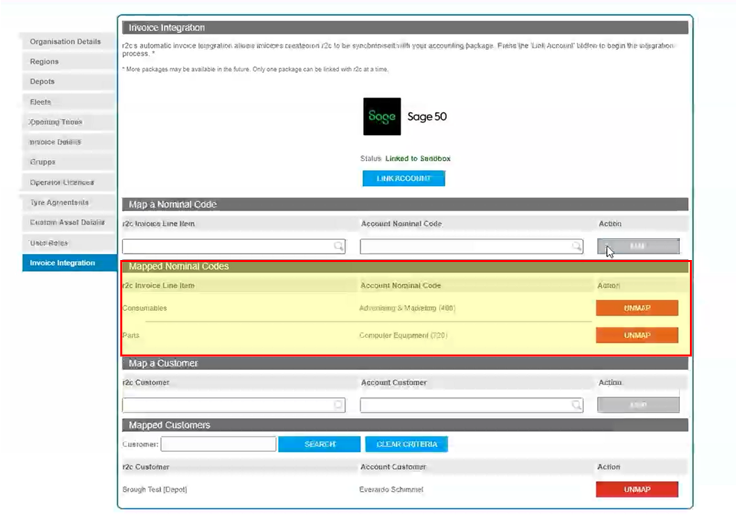The height and width of the screenshot is (524, 736).
Task: Select Tyre Agreements sidebar item
Action: point(69,202)
